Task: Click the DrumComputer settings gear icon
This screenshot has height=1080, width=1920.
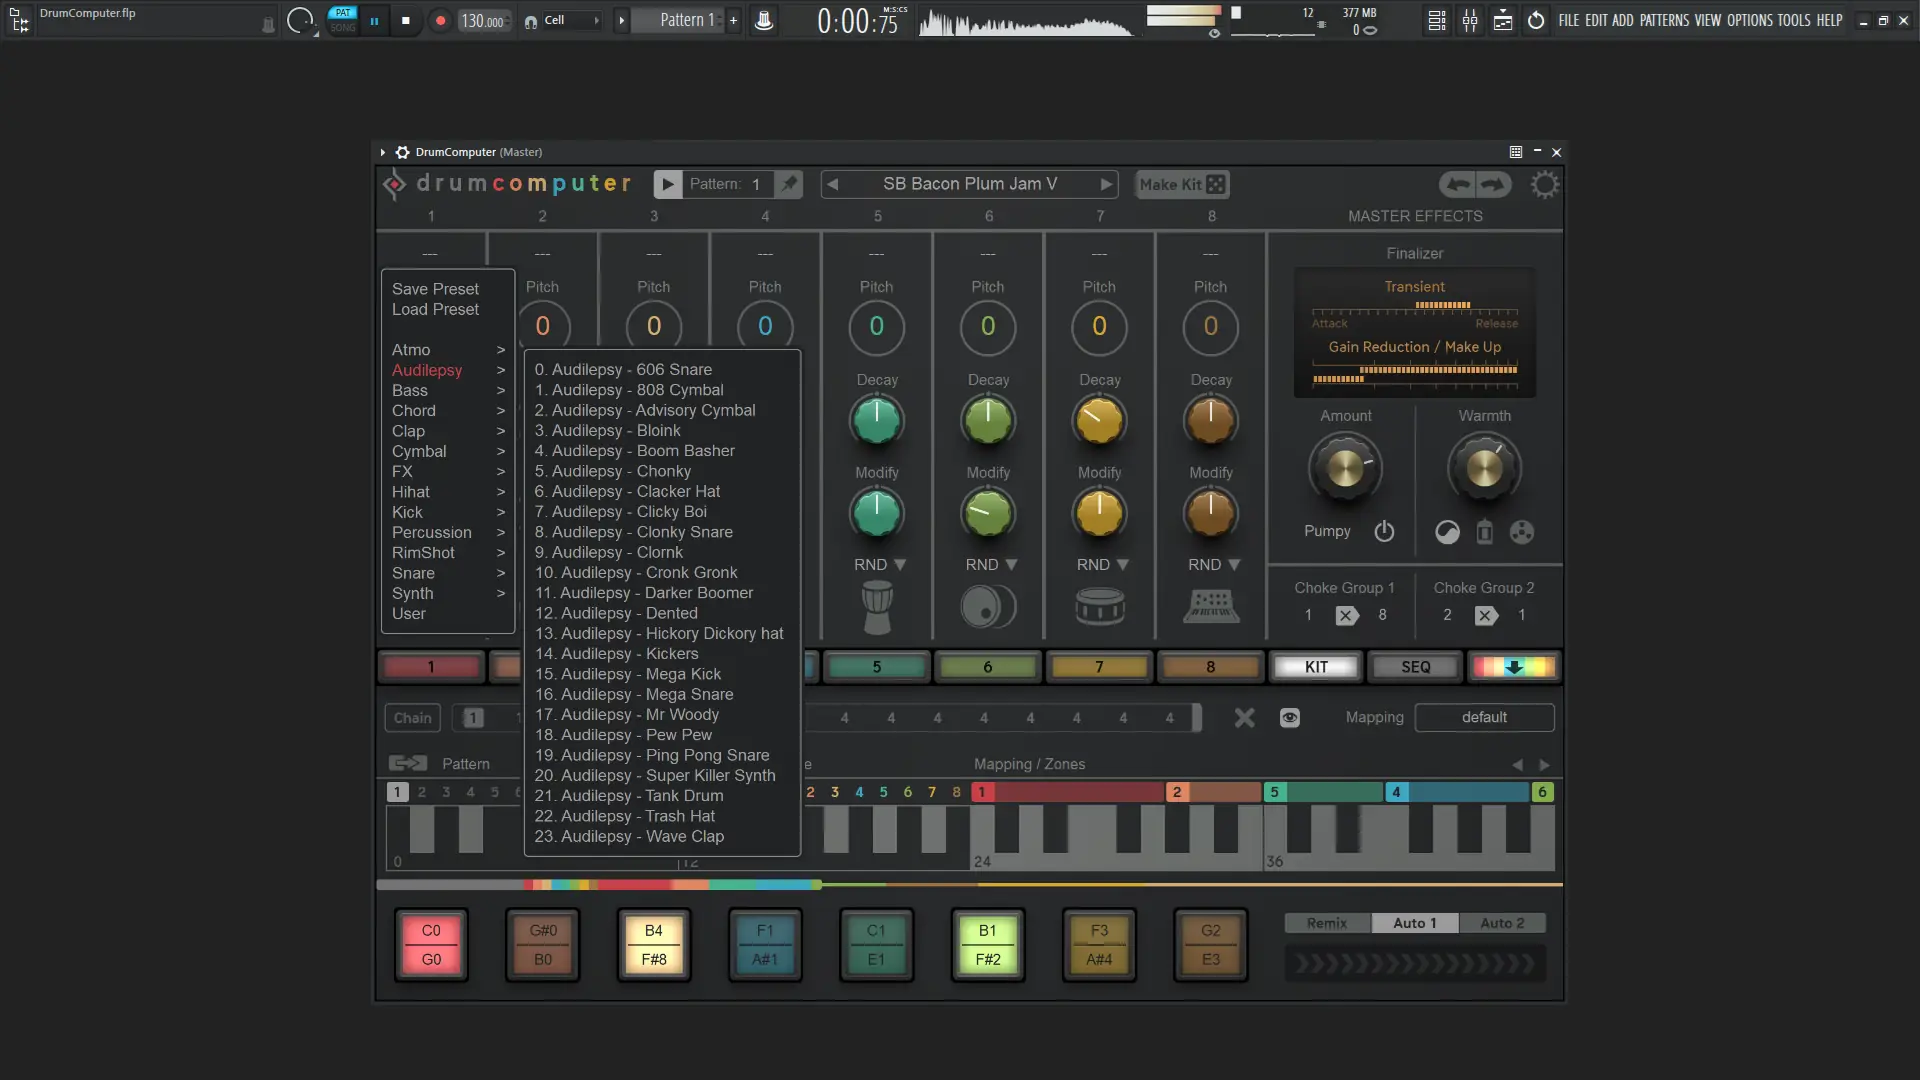Action: pyautogui.click(x=1544, y=184)
